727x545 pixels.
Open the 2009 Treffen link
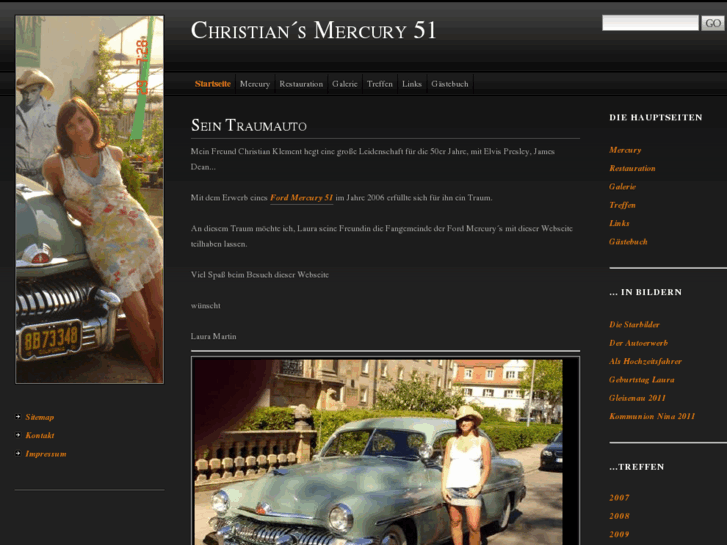619,534
